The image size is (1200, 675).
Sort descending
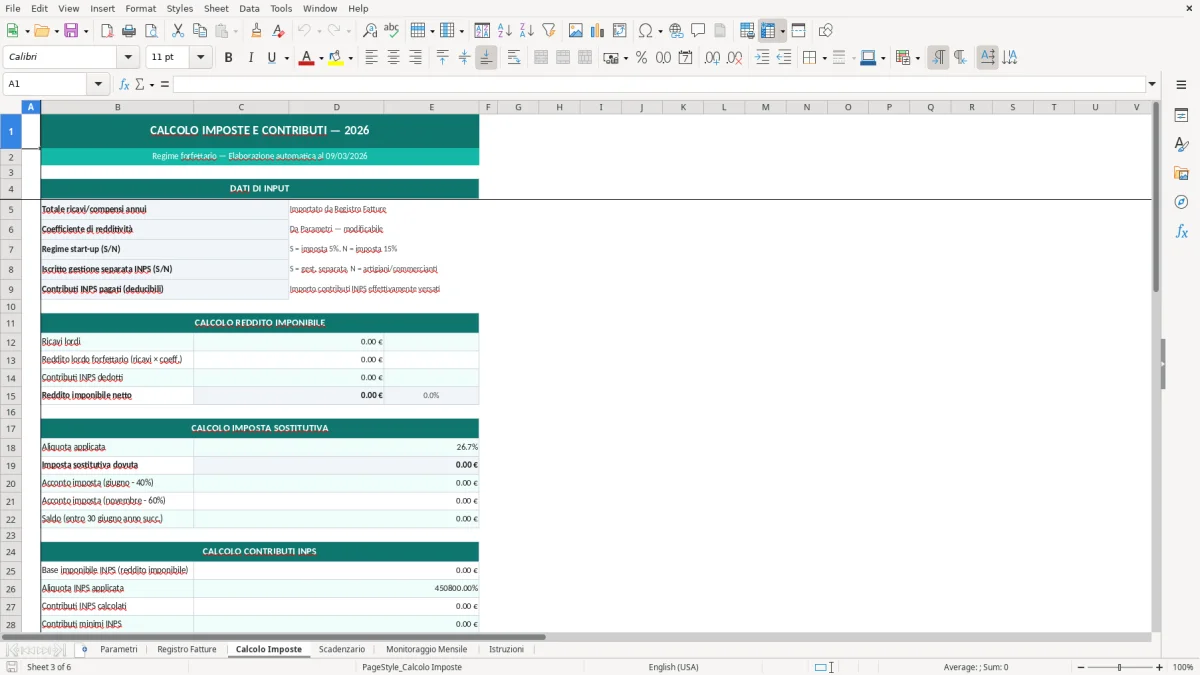point(526,31)
